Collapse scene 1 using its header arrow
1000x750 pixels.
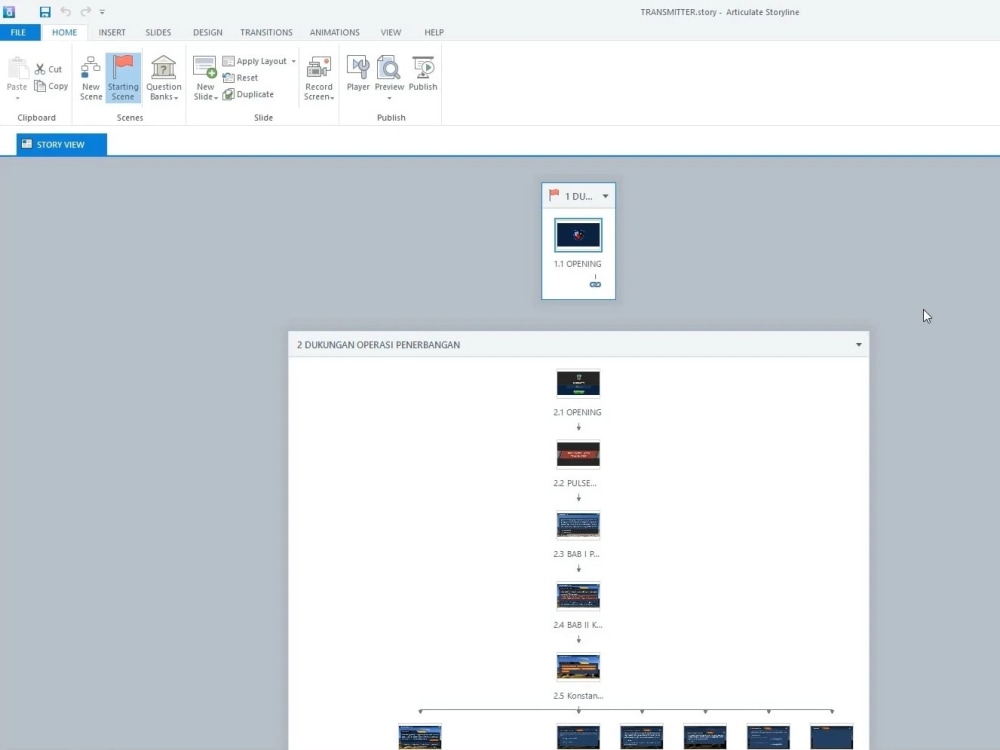click(x=605, y=196)
